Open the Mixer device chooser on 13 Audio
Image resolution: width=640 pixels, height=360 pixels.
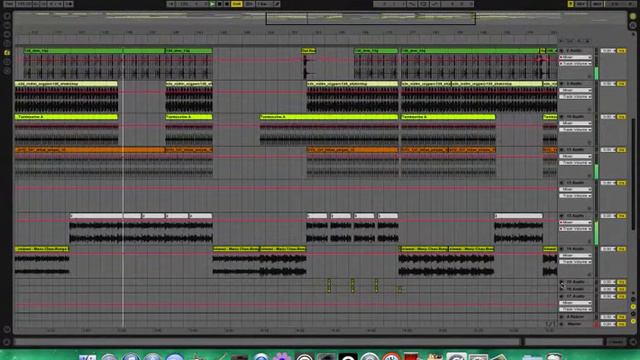tap(575, 222)
